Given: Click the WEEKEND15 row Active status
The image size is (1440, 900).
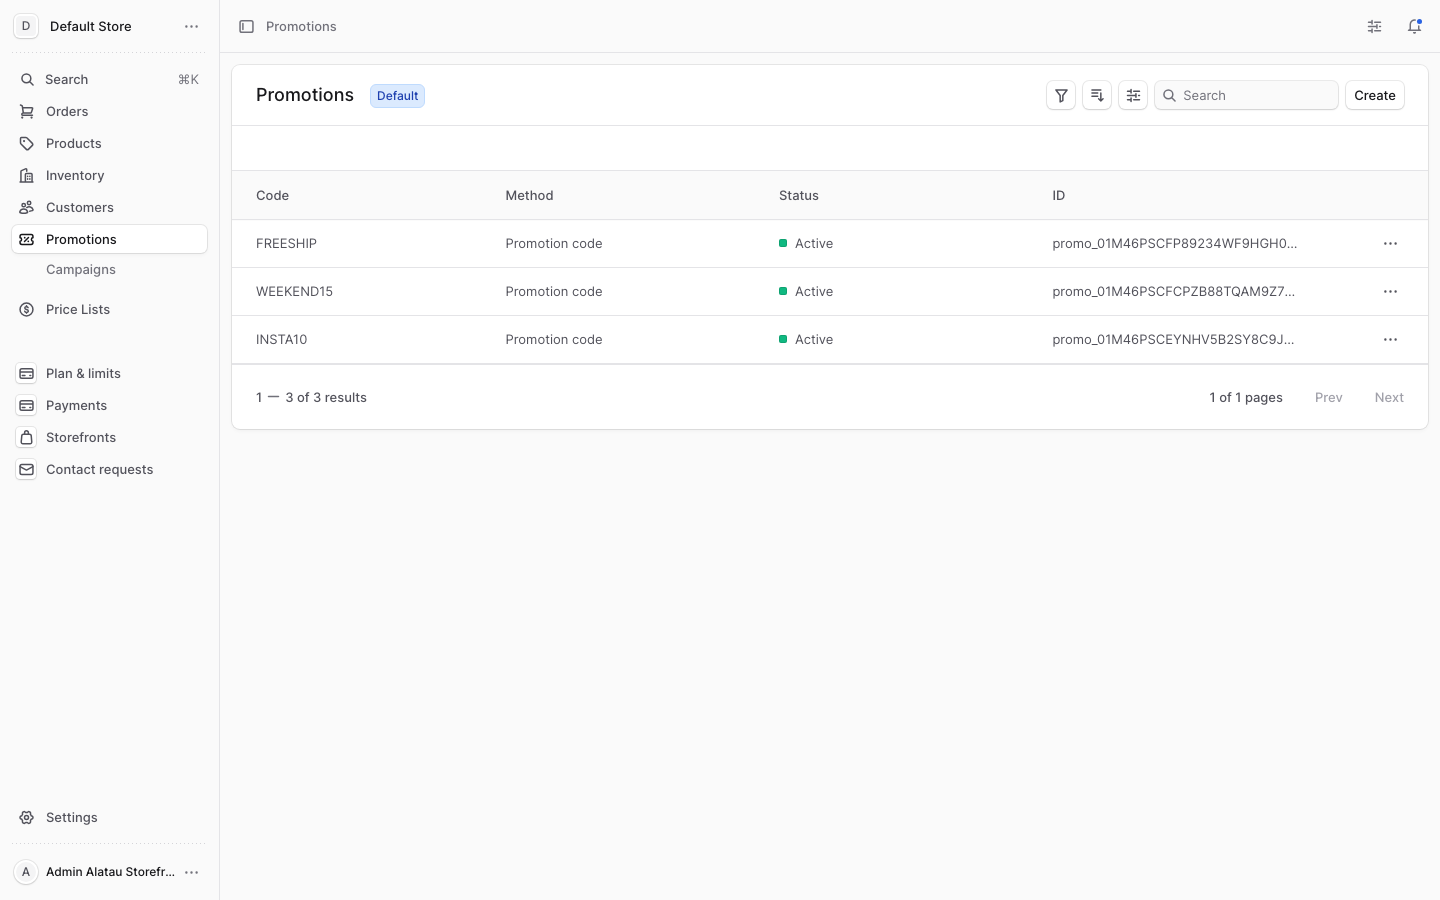Looking at the screenshot, I should [x=806, y=292].
